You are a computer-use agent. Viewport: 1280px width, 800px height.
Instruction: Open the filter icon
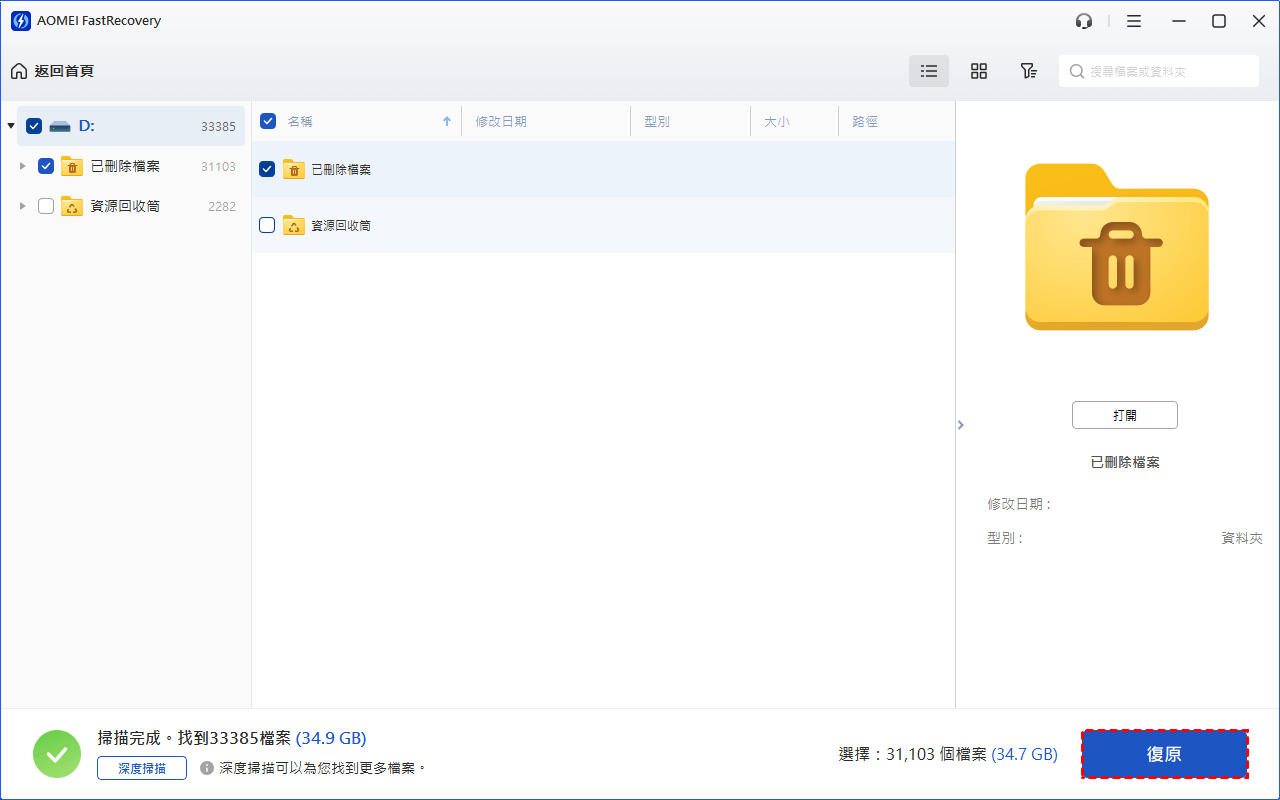coord(1028,71)
